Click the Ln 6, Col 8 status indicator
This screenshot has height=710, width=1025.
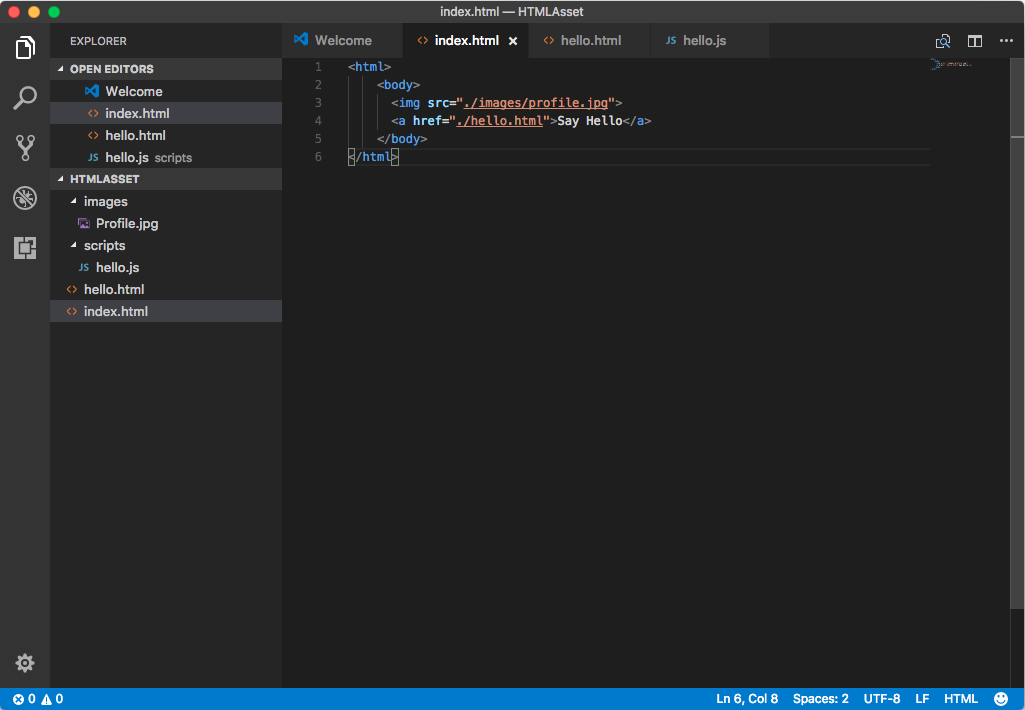(747, 699)
